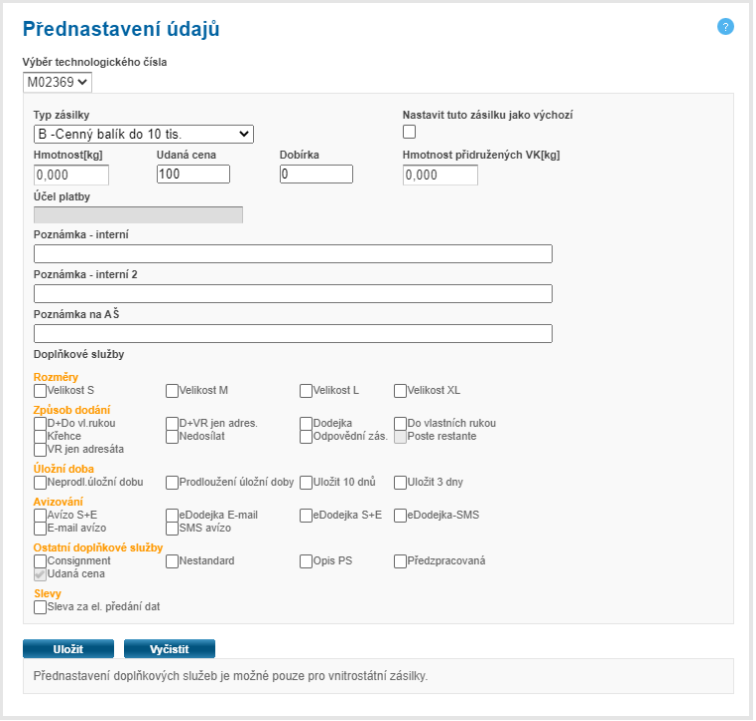This screenshot has height=721, width=756.
Task: Expand the Typ zásilky dropdown
Action: pos(144,134)
